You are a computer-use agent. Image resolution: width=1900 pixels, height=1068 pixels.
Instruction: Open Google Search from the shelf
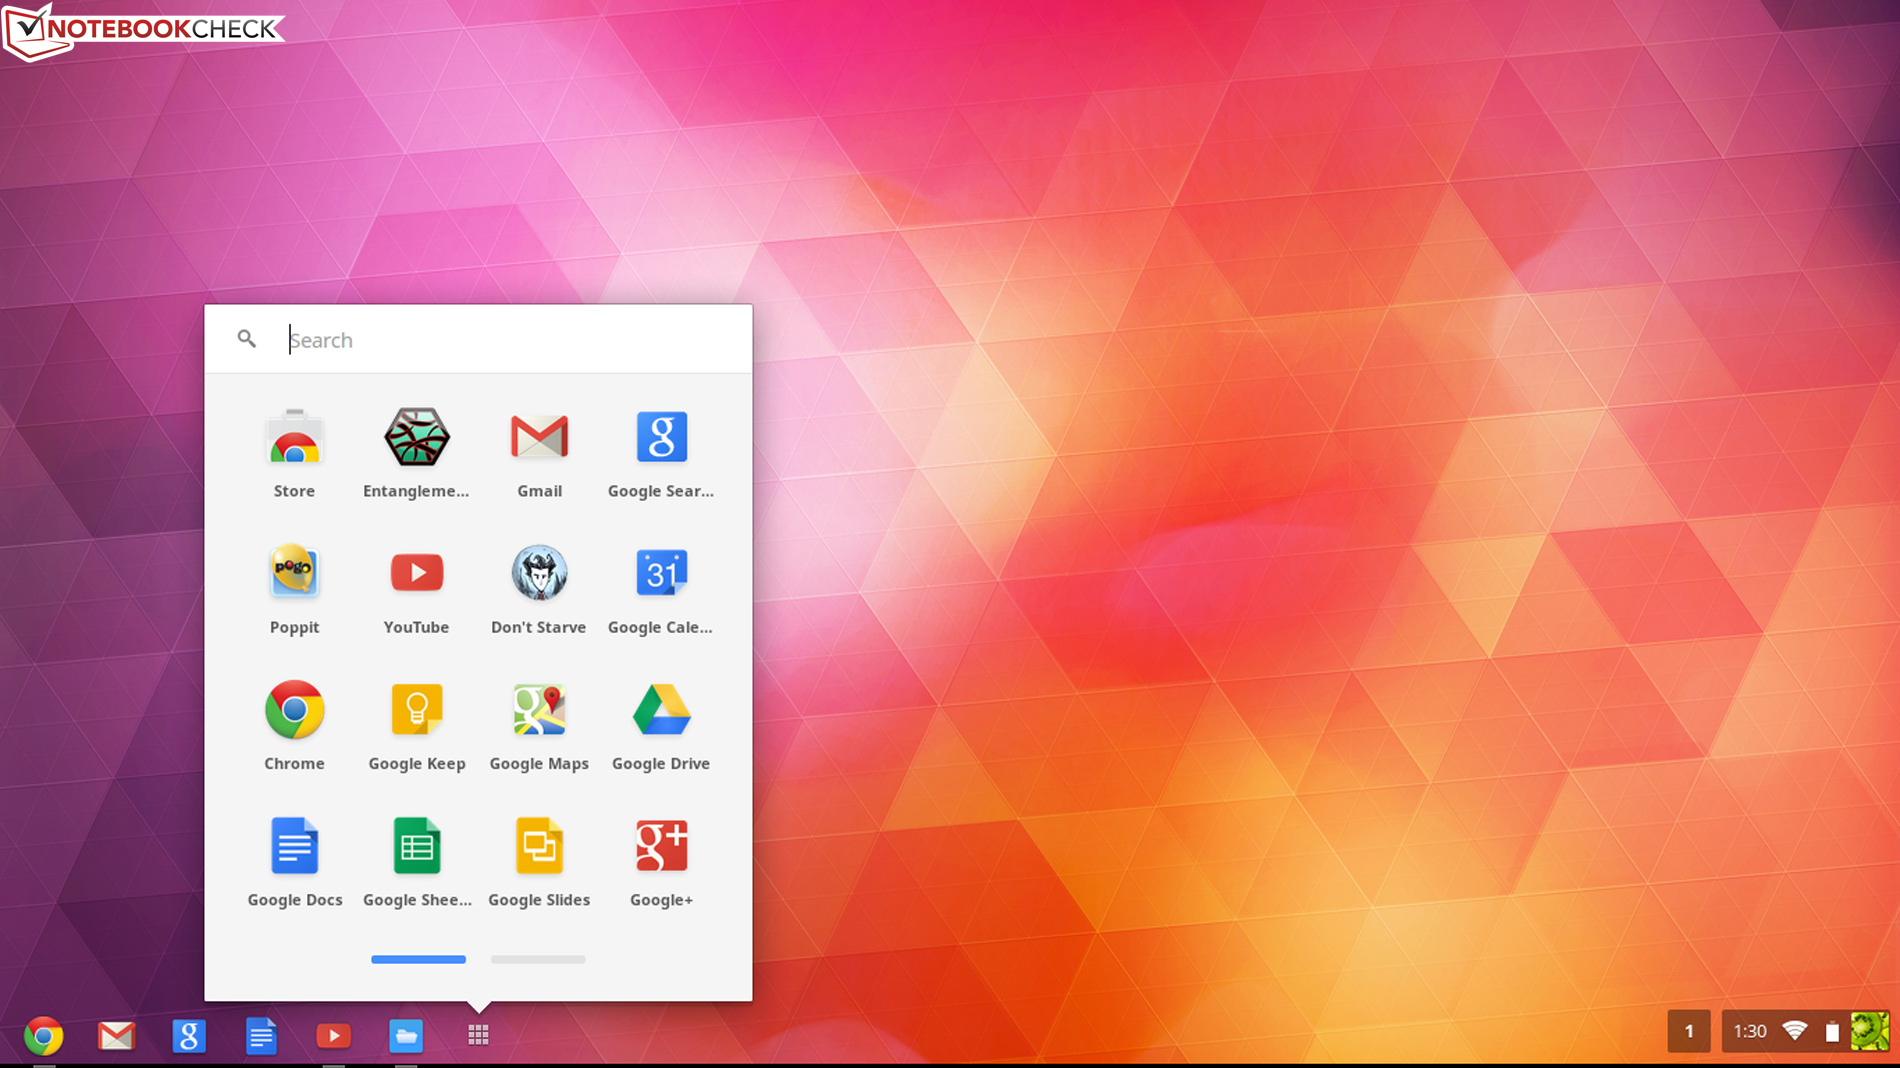(x=188, y=1036)
